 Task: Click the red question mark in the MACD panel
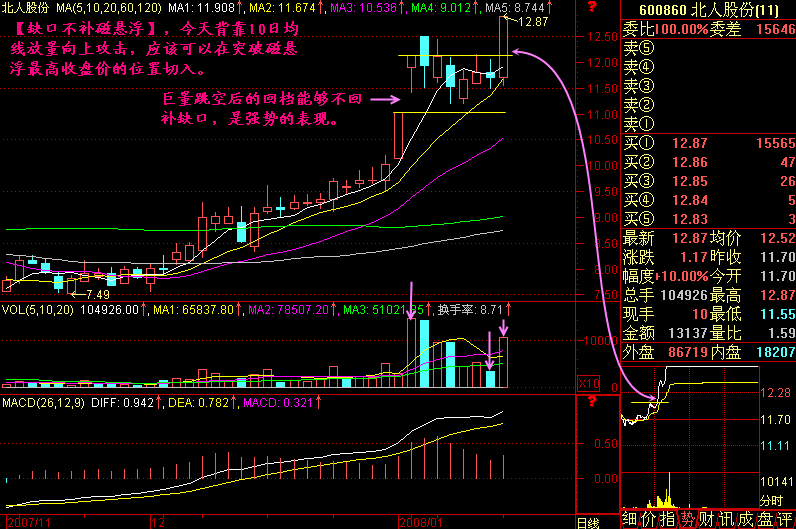[x=592, y=402]
